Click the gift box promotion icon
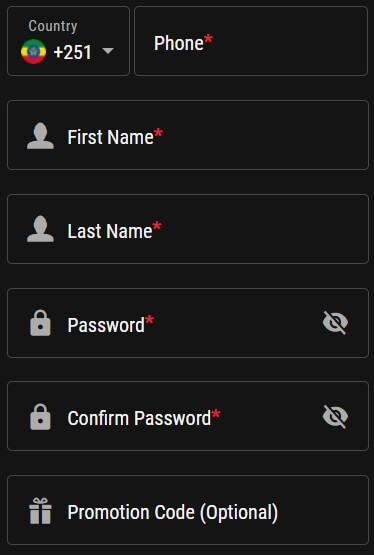Screen dimensions: 374x555 [40, 510]
